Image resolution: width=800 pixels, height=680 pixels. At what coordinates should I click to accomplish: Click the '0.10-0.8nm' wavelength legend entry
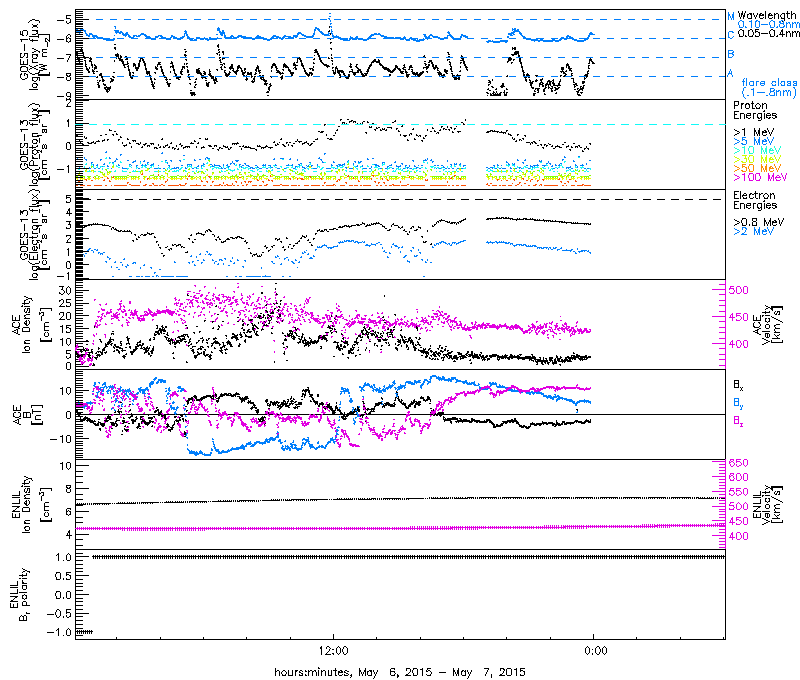[x=768, y=24]
